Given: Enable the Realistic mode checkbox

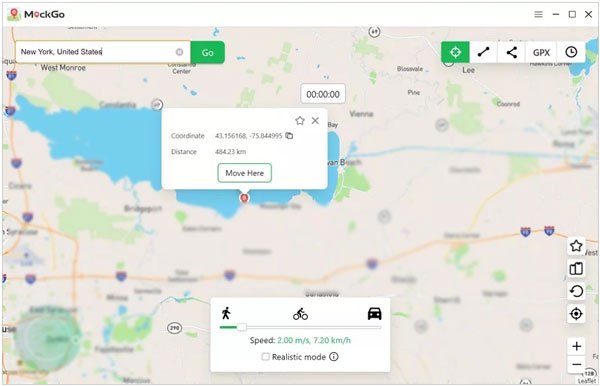Looking at the screenshot, I should (x=265, y=357).
